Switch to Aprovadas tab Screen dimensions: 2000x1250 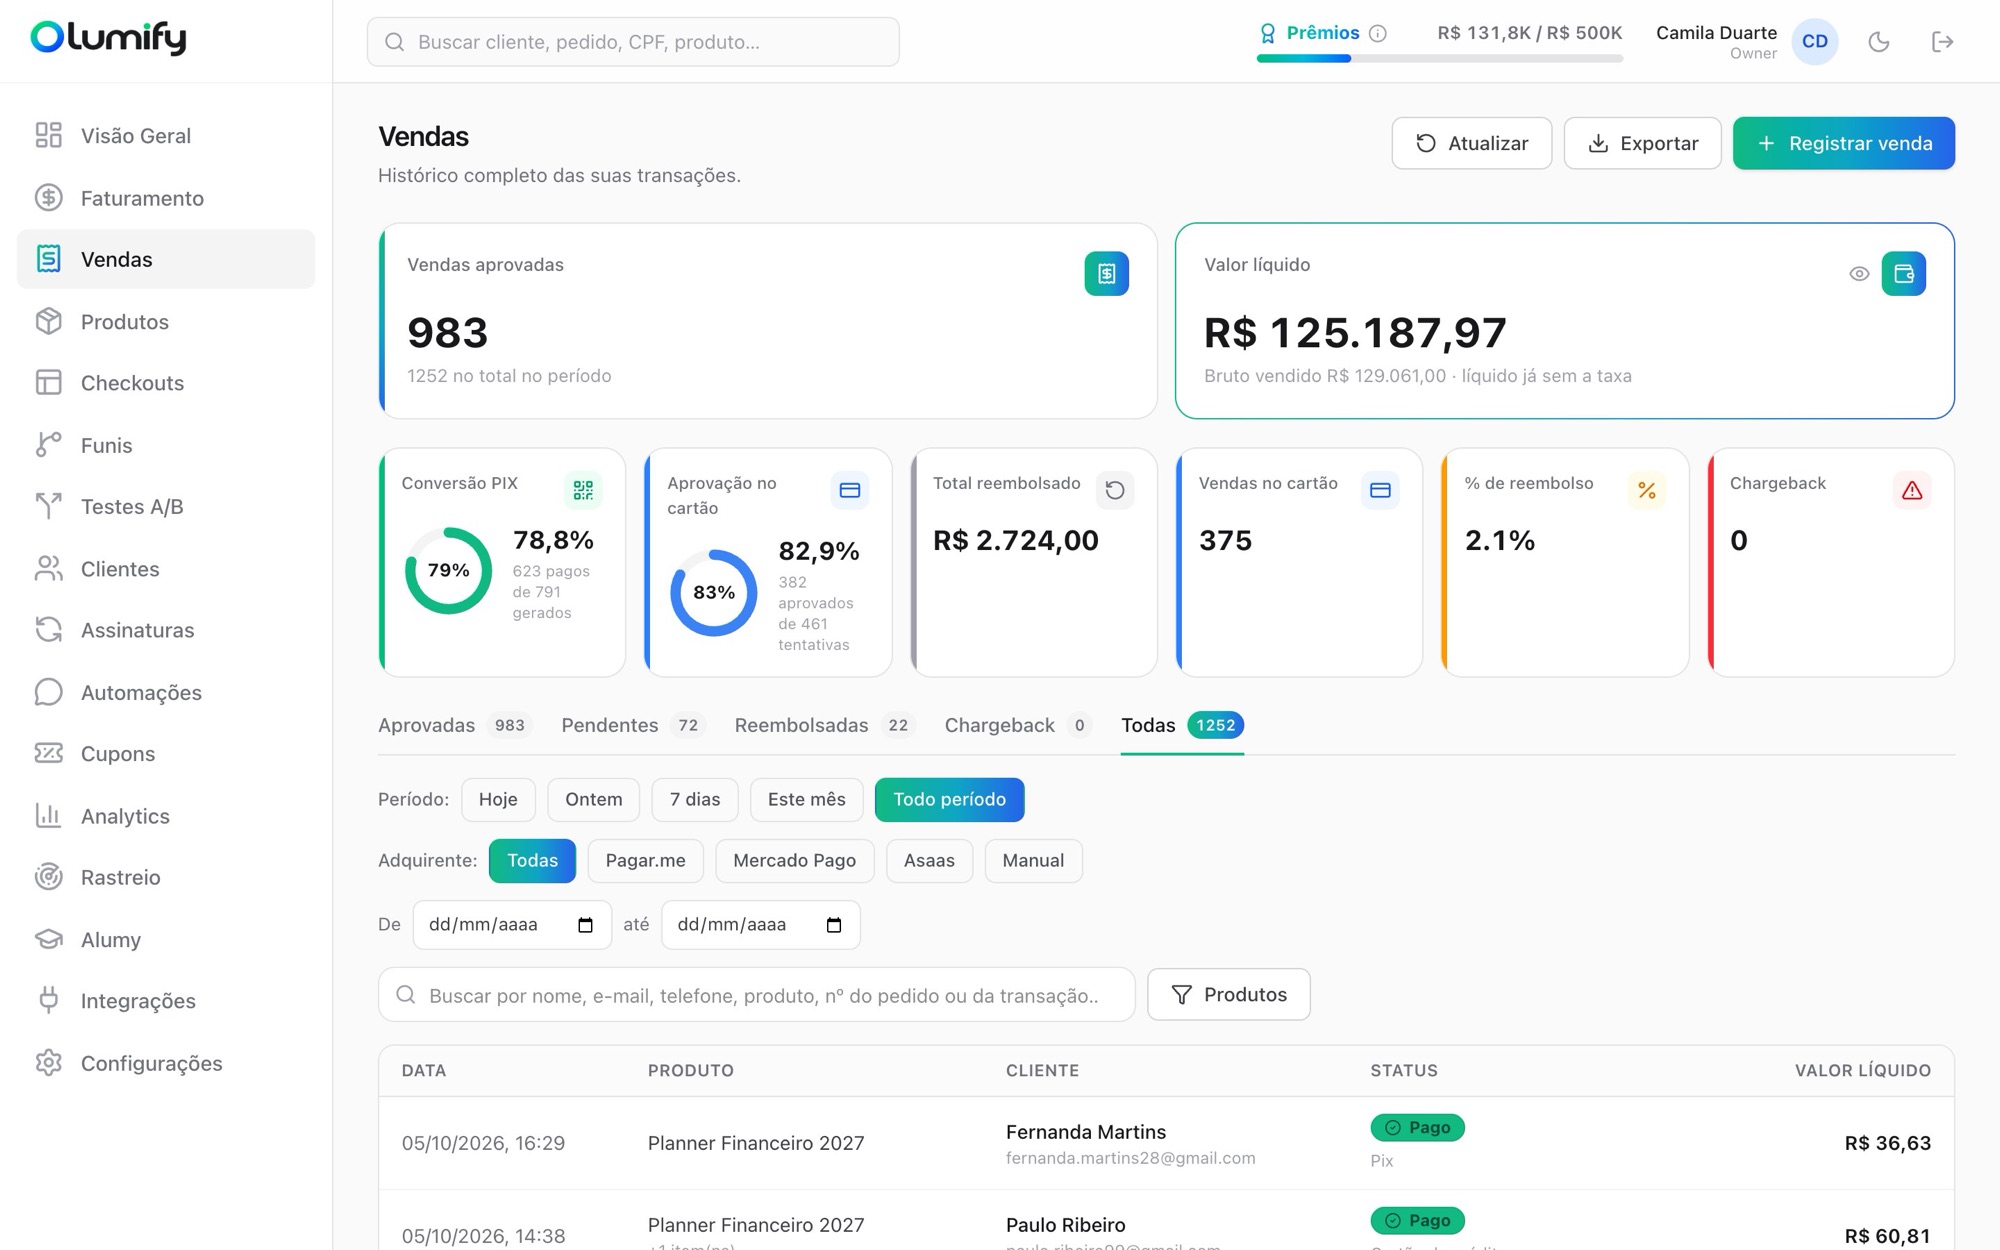(x=455, y=725)
